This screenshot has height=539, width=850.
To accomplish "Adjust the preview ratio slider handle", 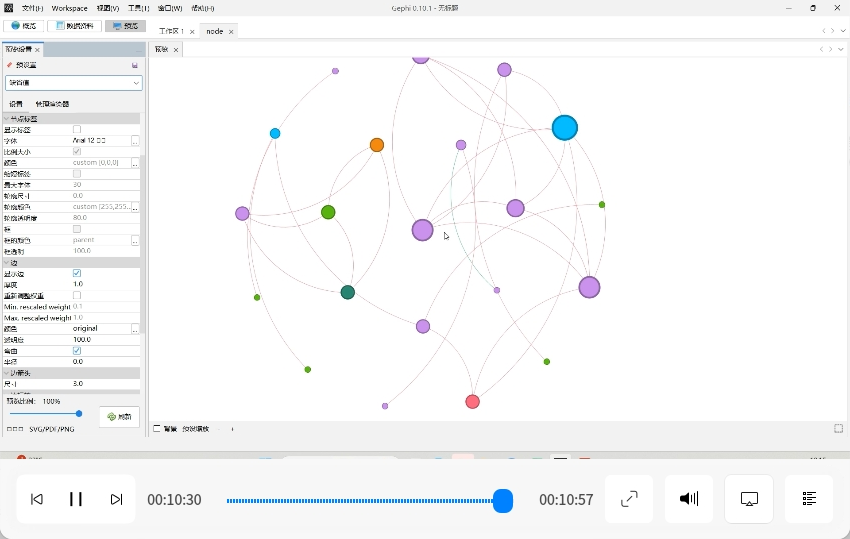I will (x=79, y=414).
